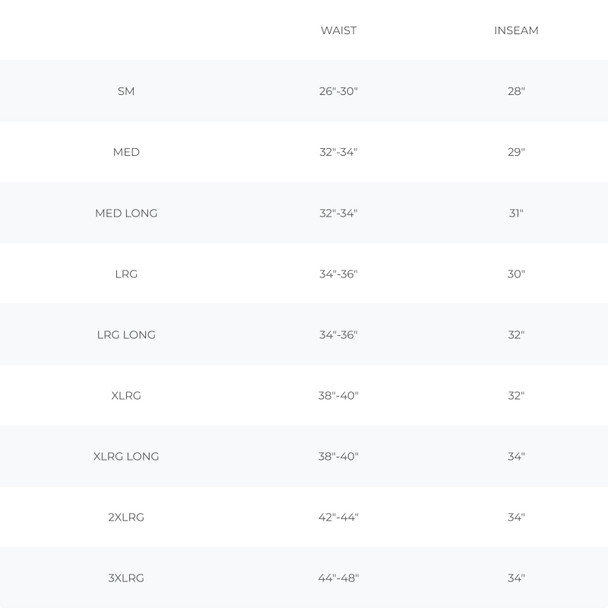
Task: Select the 2XLRG size label
Action: [x=126, y=518]
